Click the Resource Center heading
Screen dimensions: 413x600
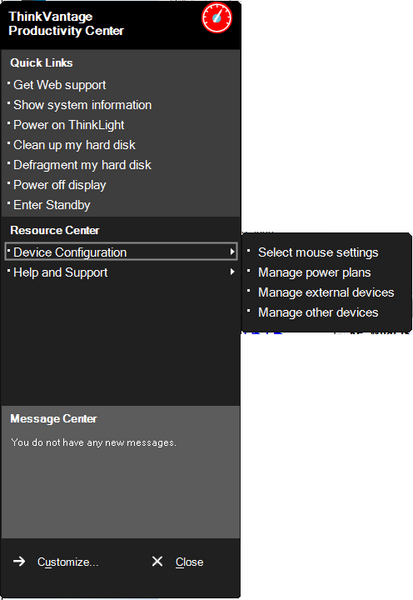coord(55,230)
